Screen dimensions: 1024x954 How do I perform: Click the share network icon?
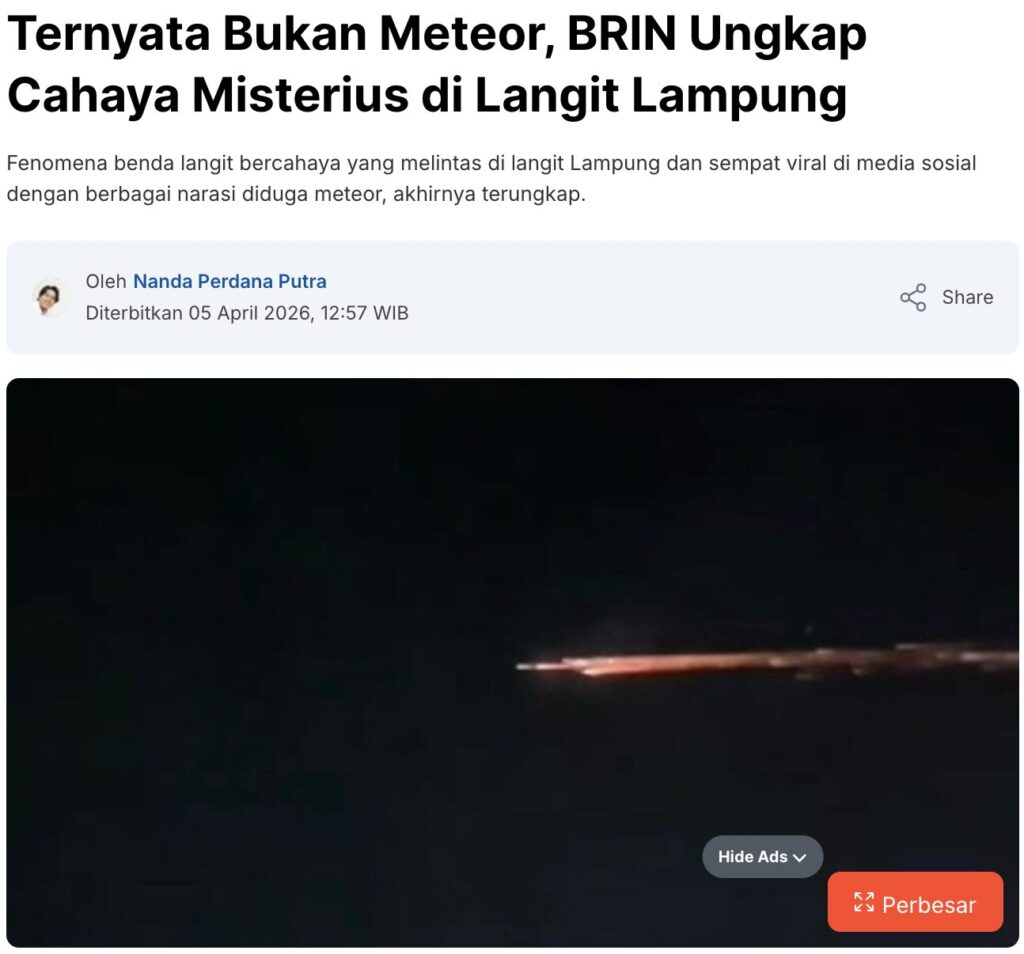(913, 297)
